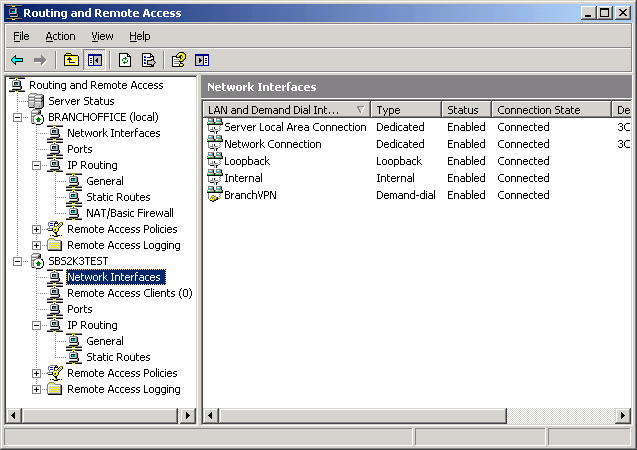Expand Remote Access Logging under SBS2K3TEST
The image size is (637, 450).
click(x=37, y=389)
